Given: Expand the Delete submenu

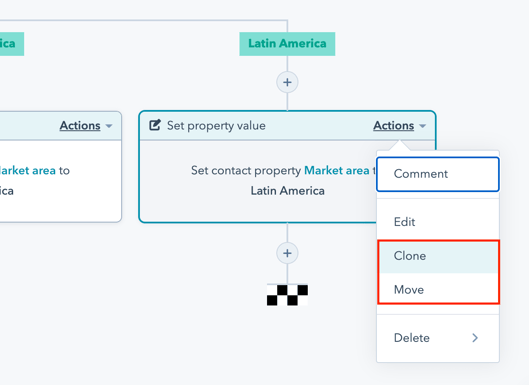Looking at the screenshot, I should point(438,338).
